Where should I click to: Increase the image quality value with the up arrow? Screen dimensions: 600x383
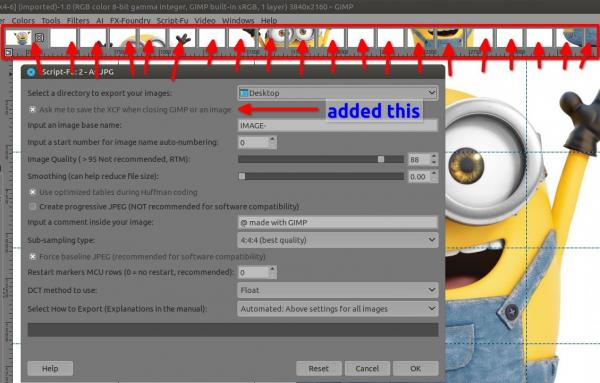pyautogui.click(x=434, y=156)
